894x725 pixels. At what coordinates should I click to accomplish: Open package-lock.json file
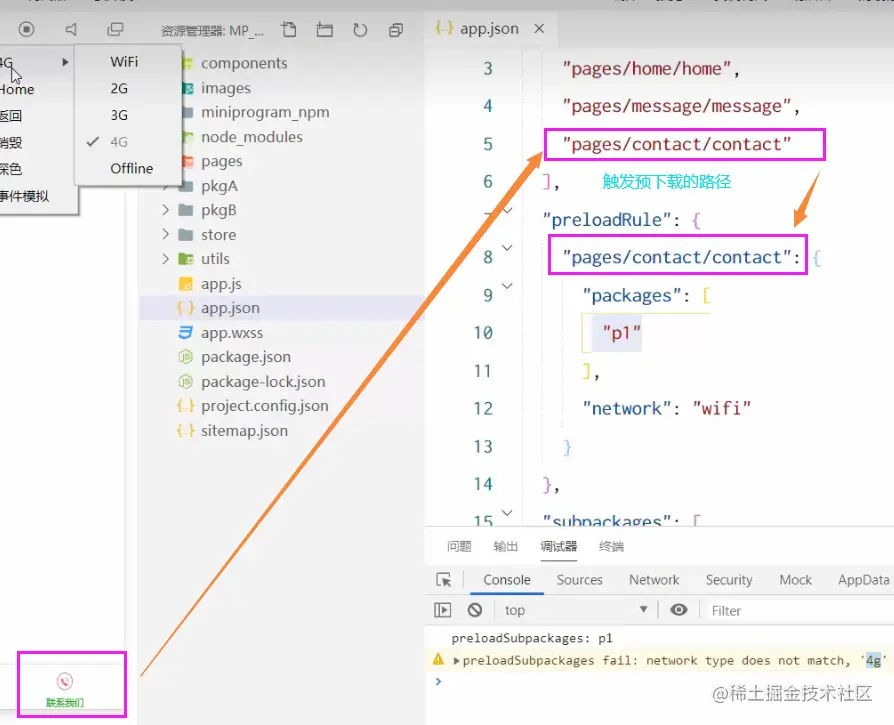[x=263, y=381]
